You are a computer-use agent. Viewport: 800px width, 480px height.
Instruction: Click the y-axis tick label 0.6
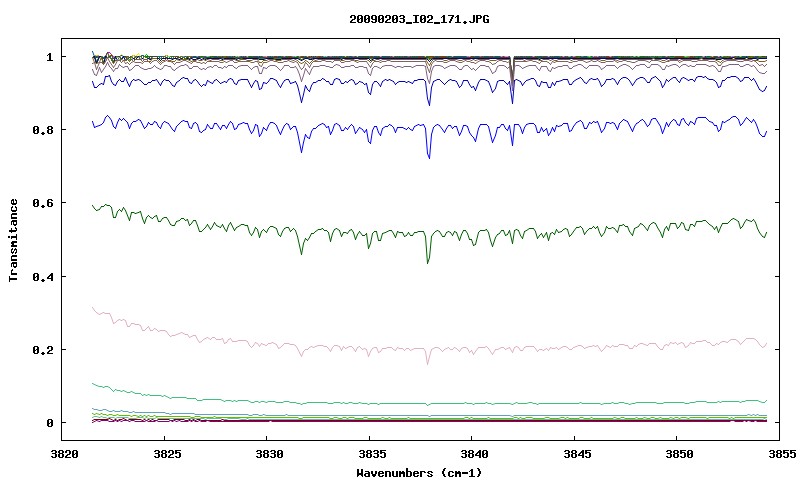point(43,203)
